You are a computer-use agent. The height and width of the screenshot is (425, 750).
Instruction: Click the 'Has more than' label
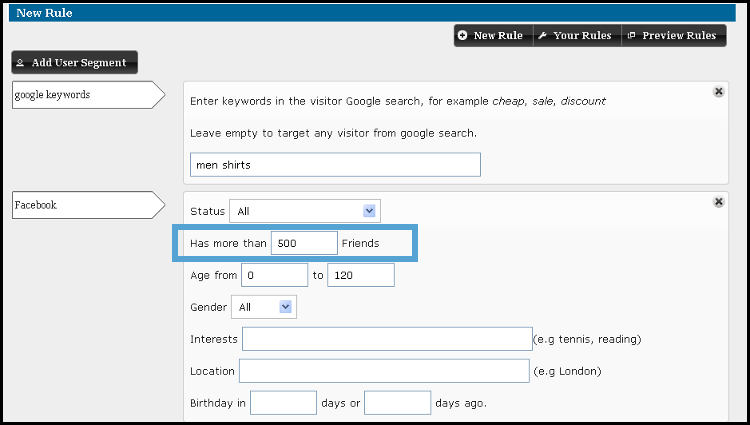tap(228, 243)
